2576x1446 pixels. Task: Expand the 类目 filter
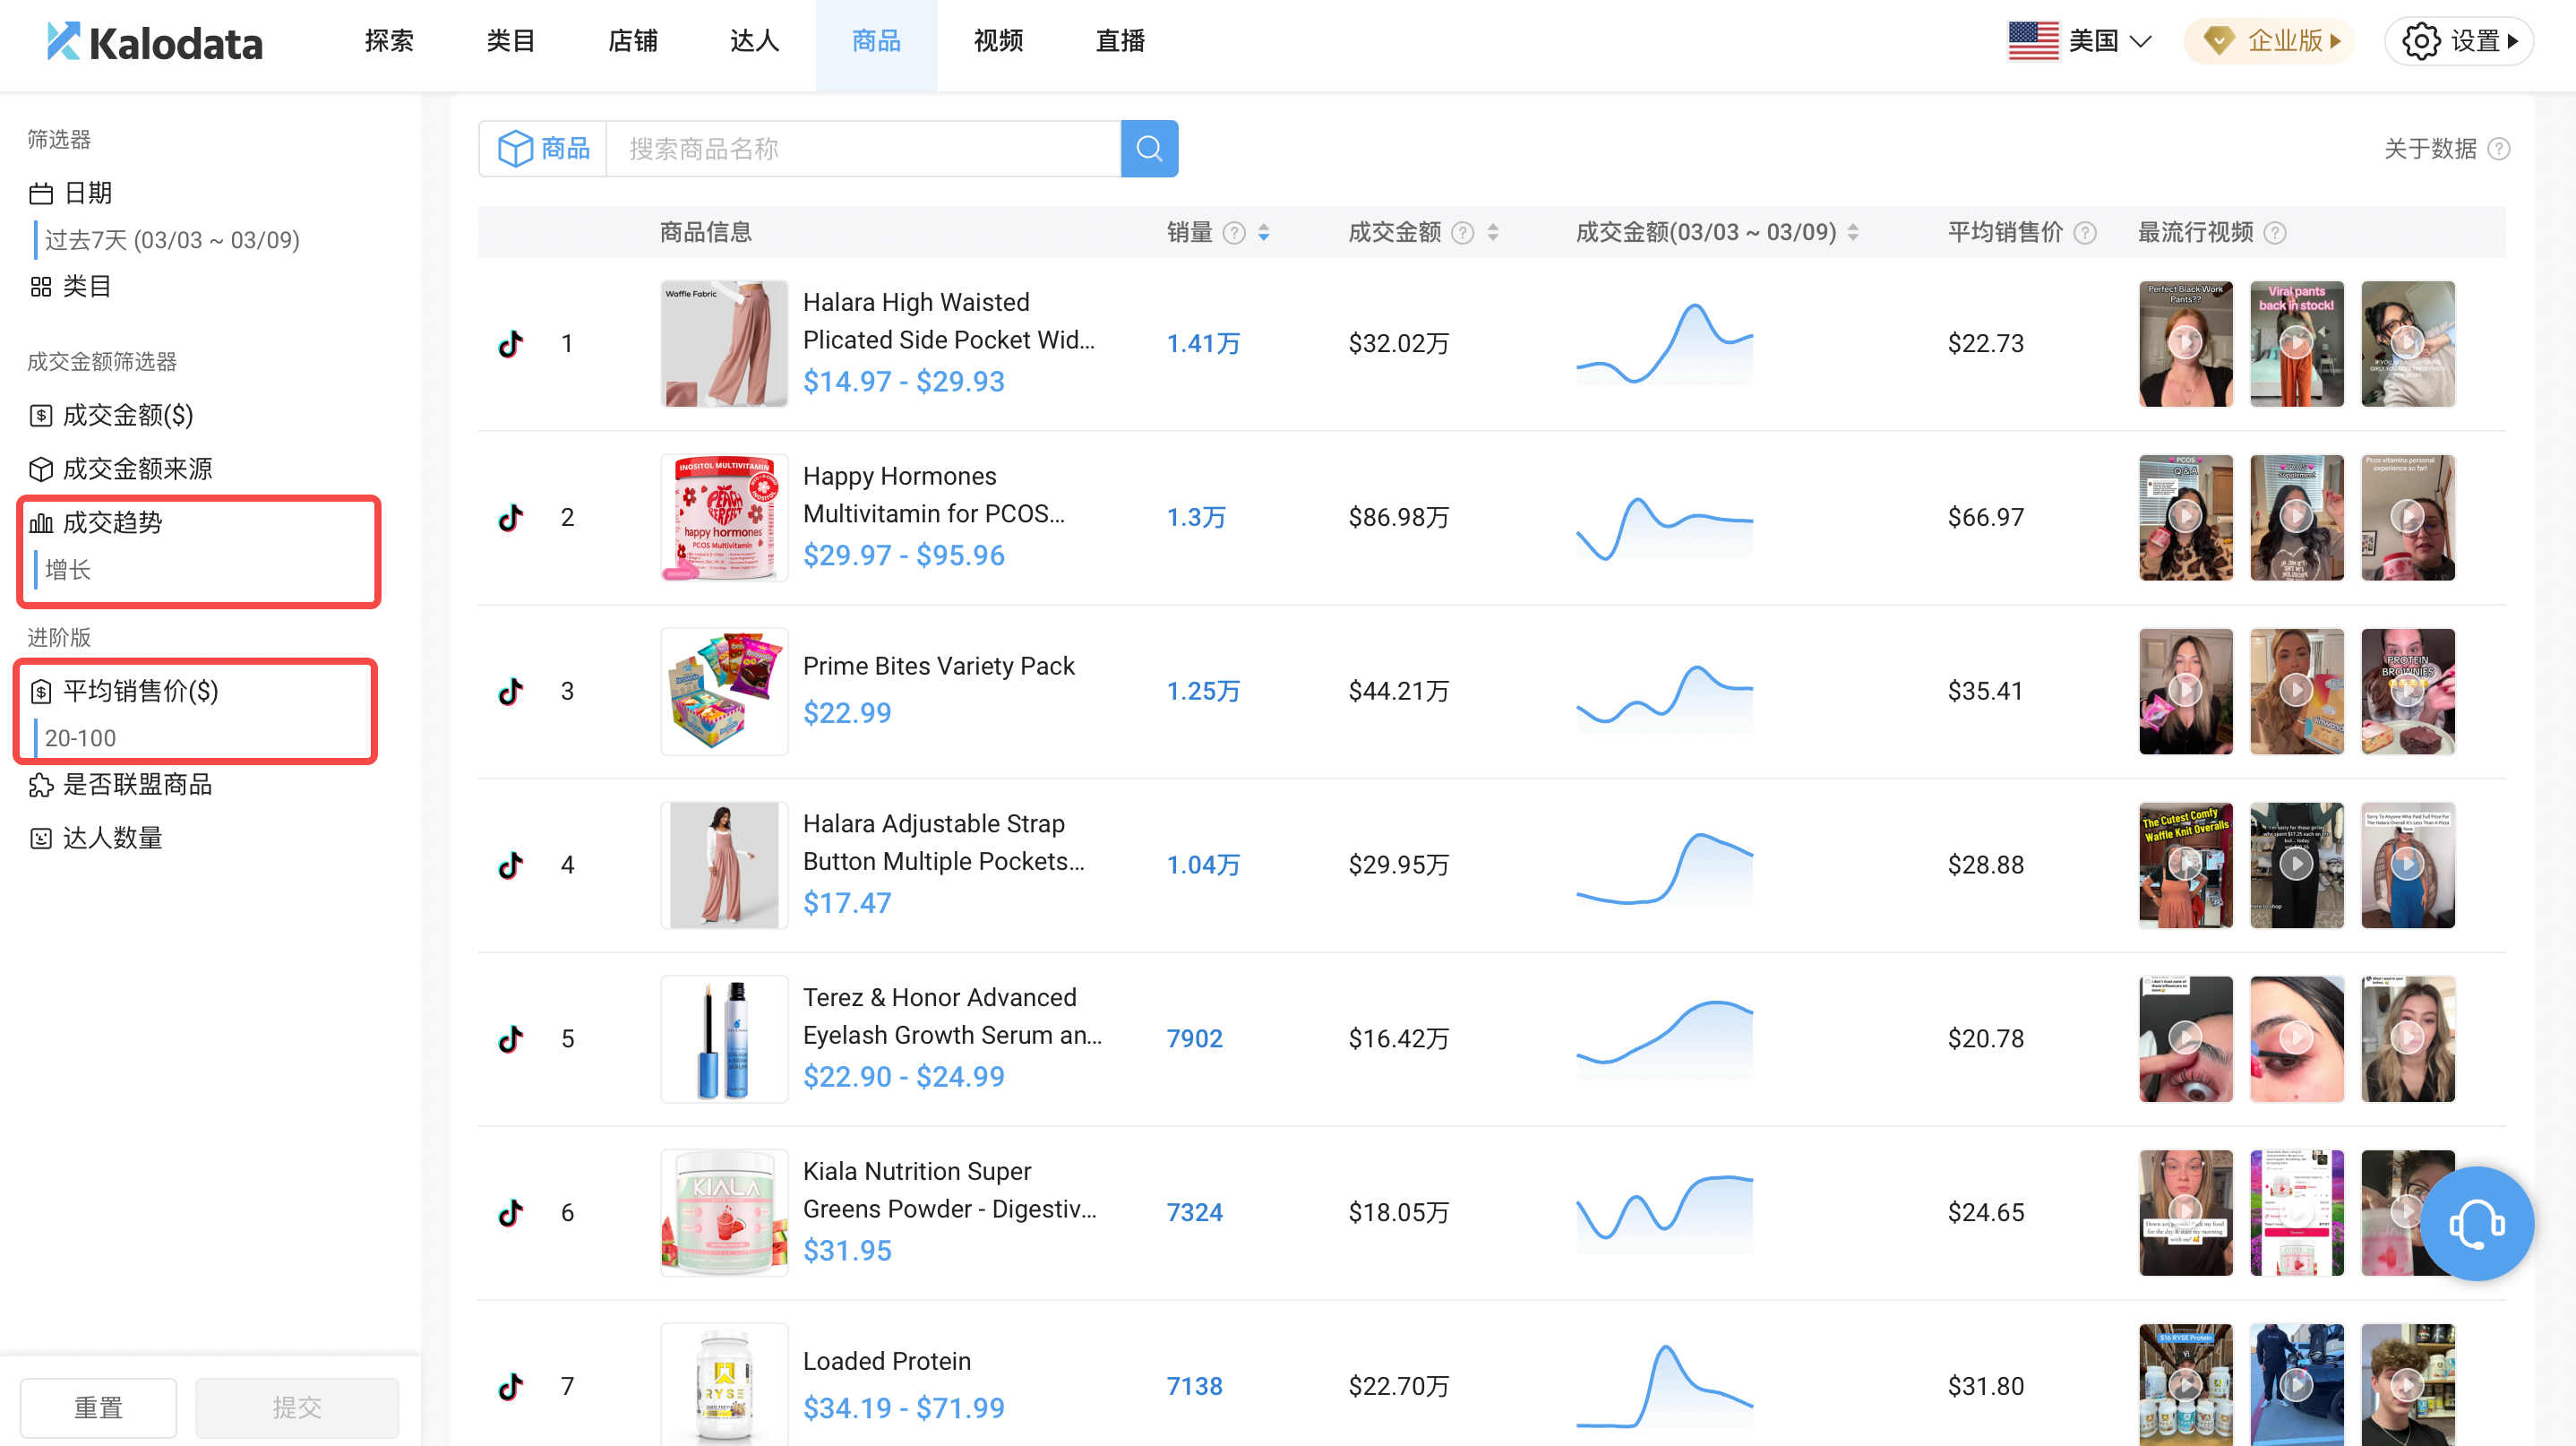click(x=70, y=287)
